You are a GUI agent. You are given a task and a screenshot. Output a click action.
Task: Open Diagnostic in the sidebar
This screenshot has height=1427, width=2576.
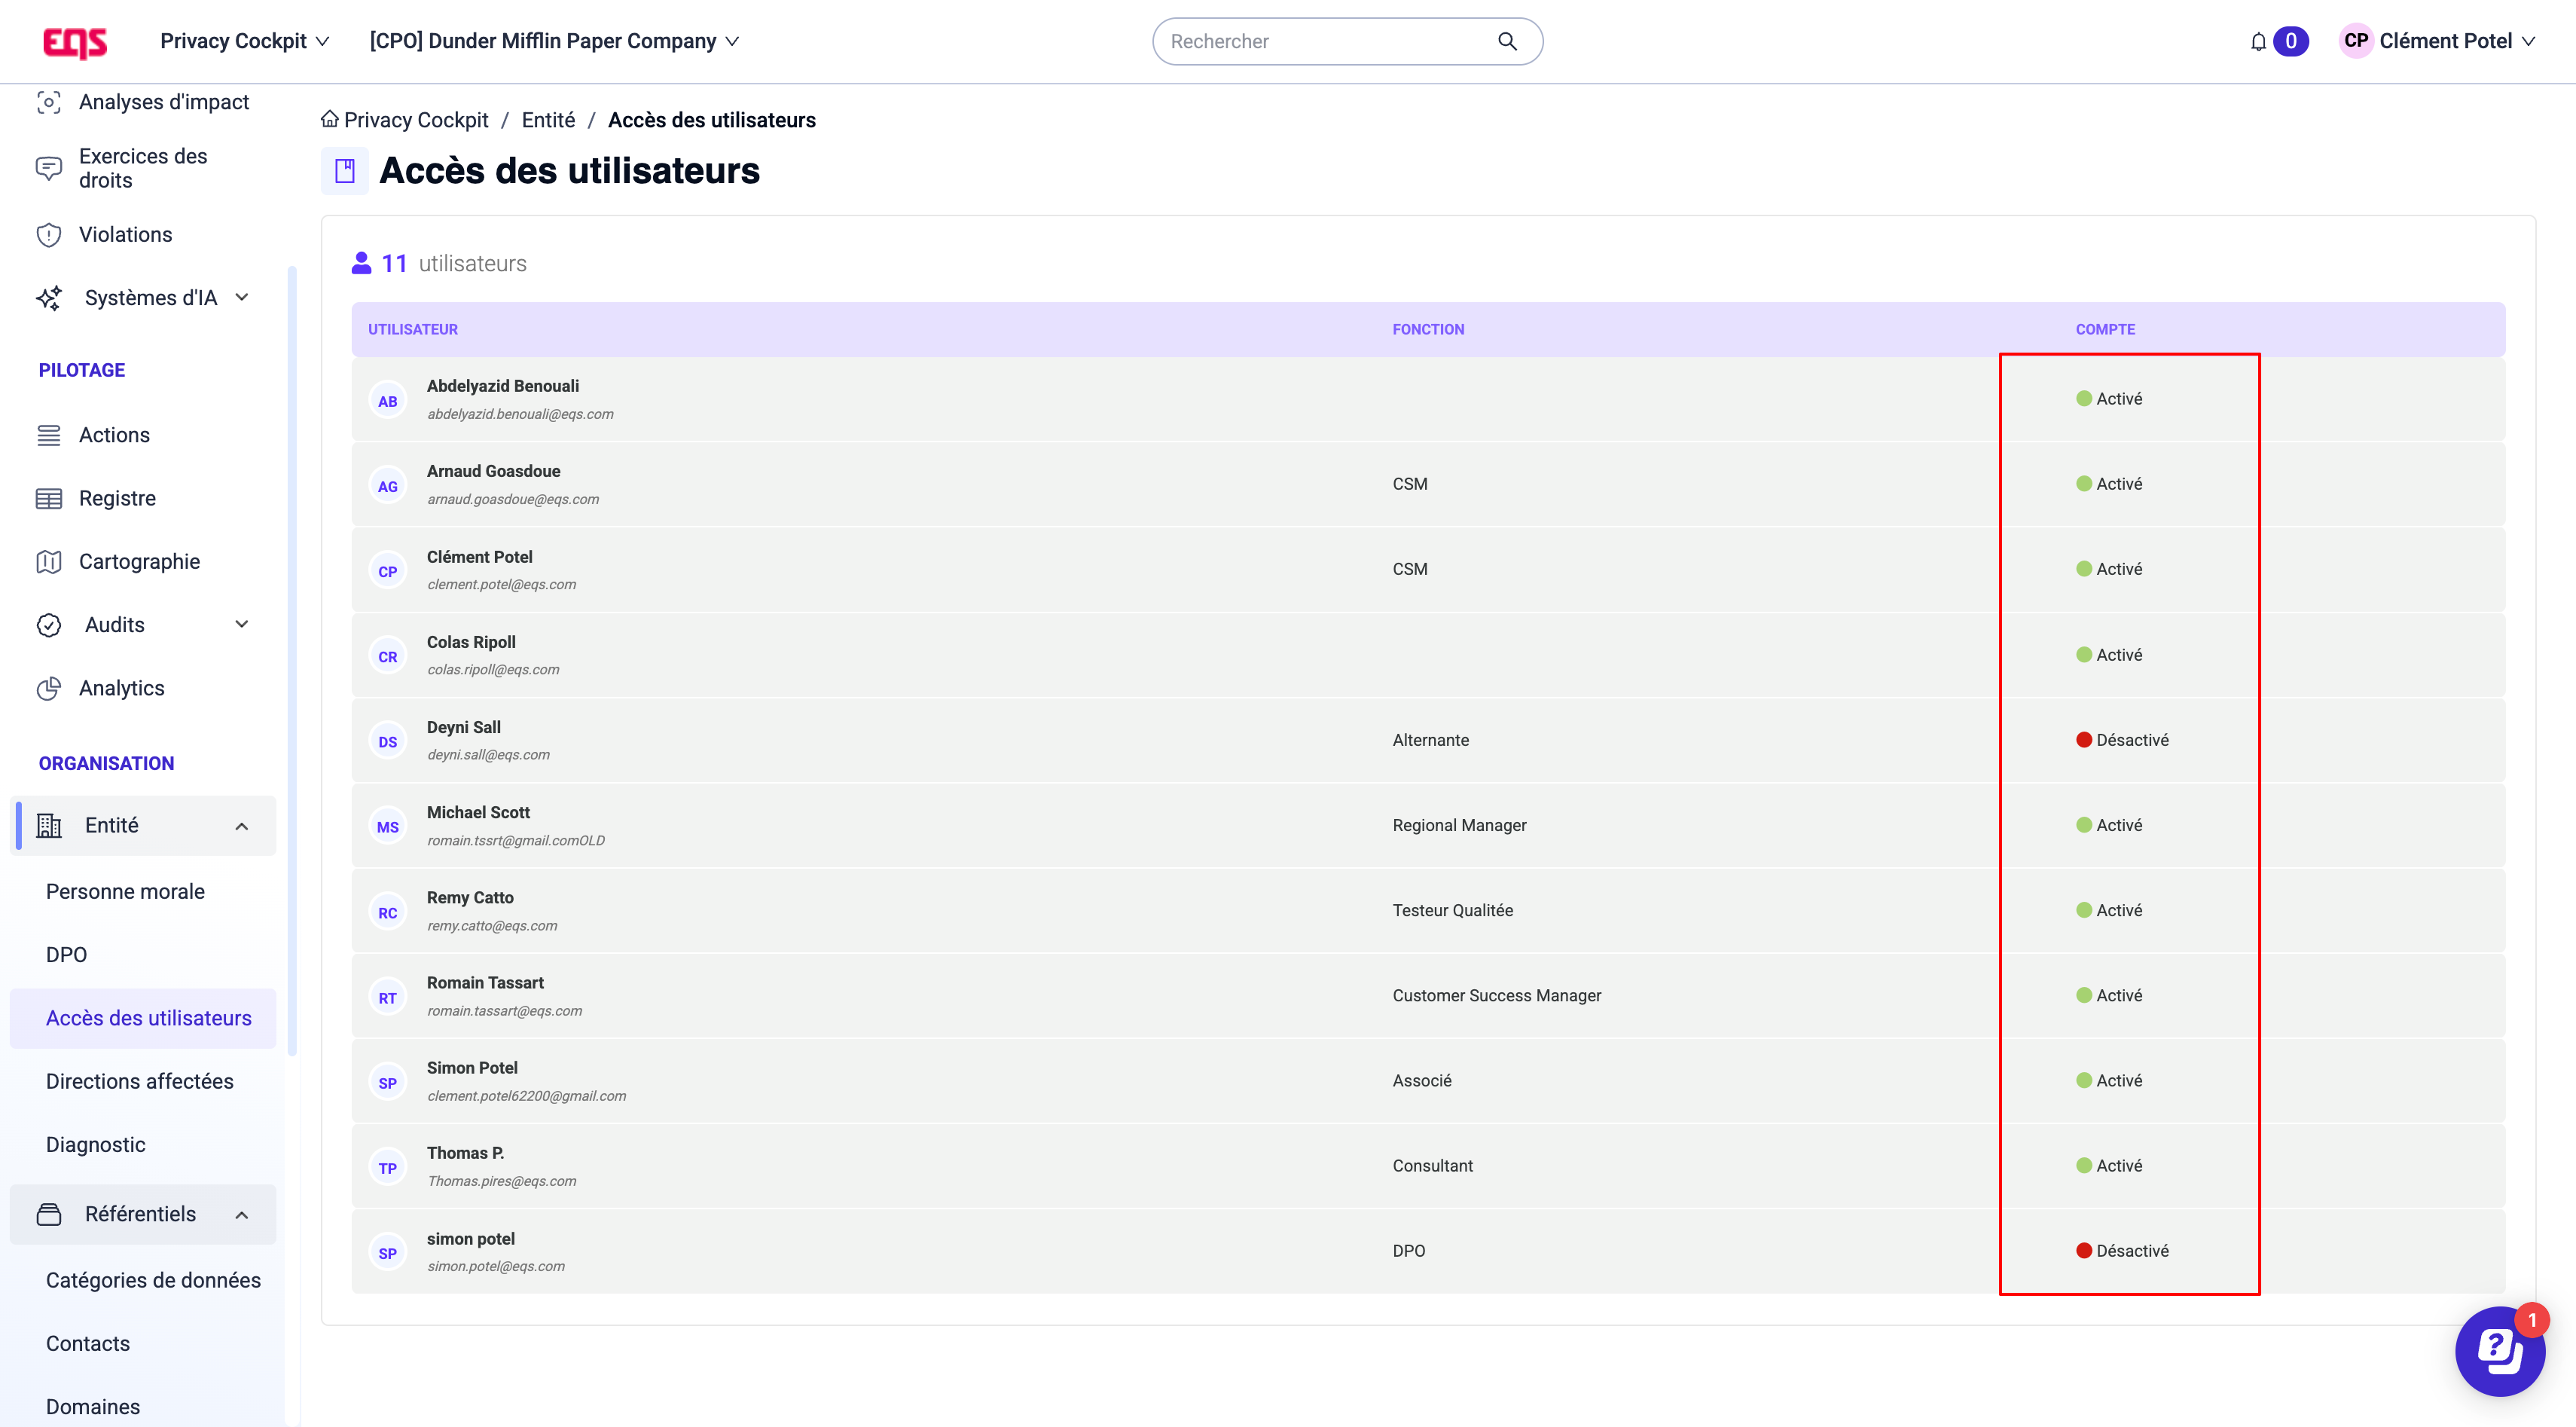coord(96,1145)
